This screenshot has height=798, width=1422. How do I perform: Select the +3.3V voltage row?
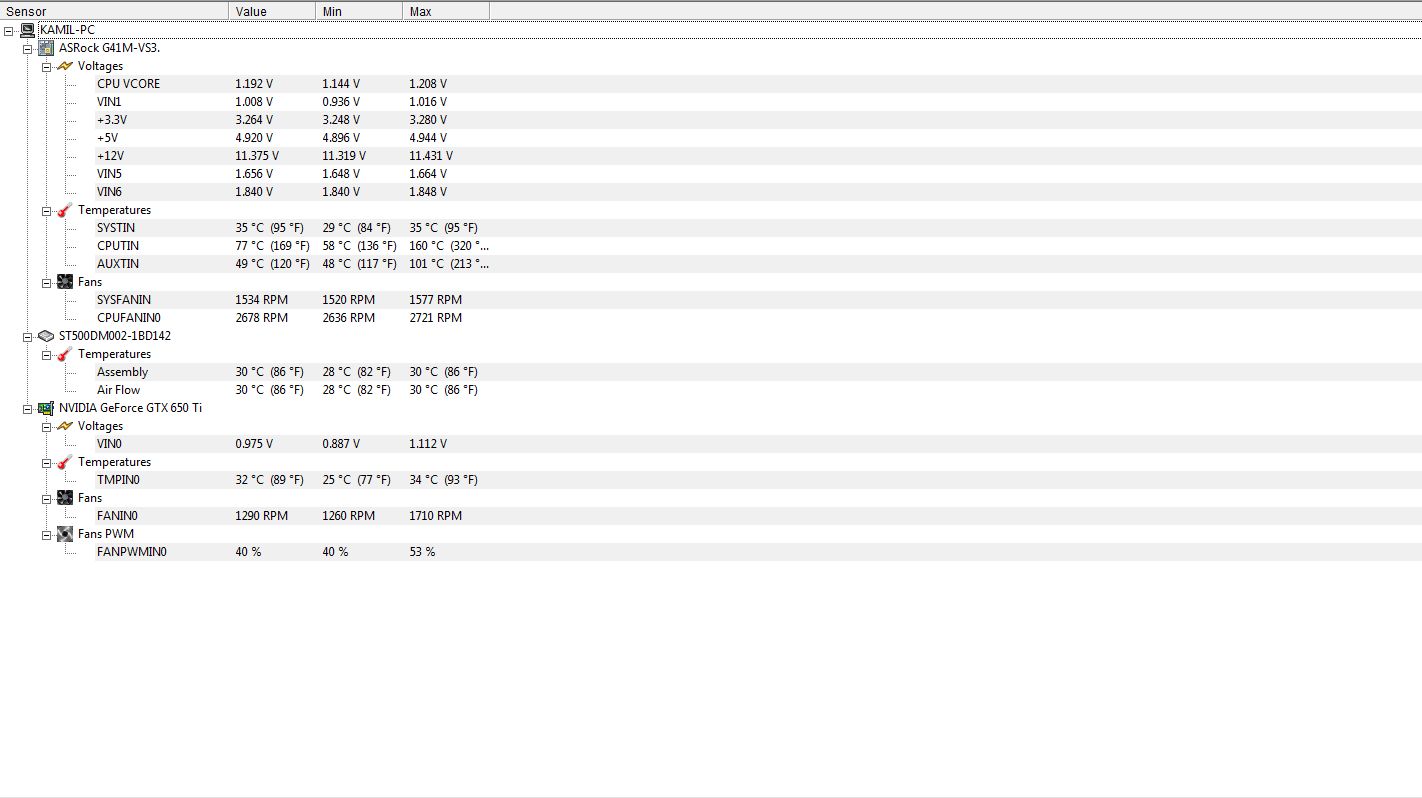758,120
